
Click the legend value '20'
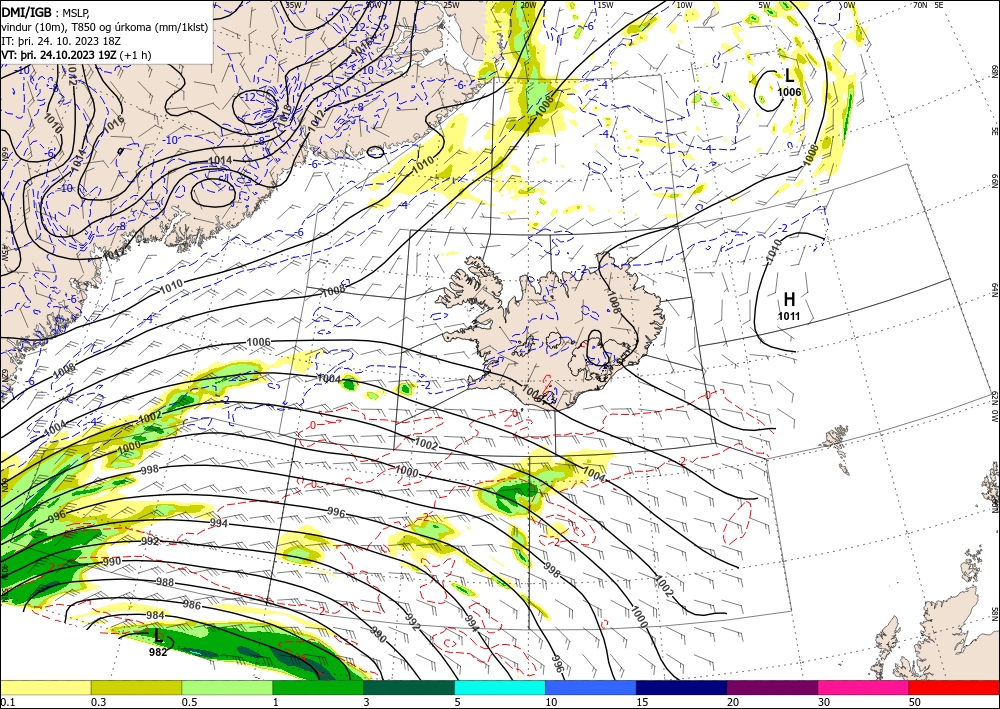[x=733, y=703]
